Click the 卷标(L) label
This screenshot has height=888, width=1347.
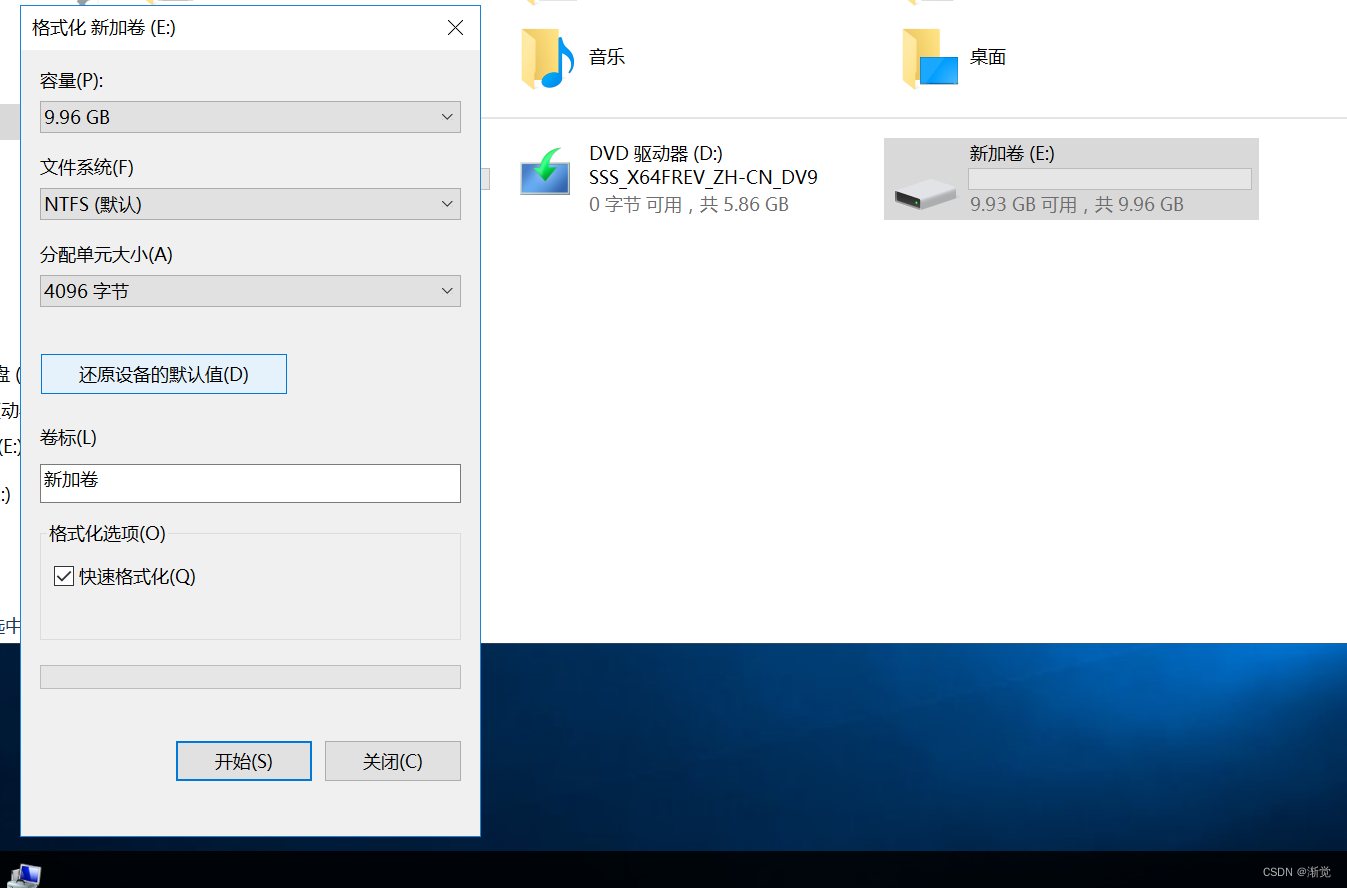[x=68, y=437]
